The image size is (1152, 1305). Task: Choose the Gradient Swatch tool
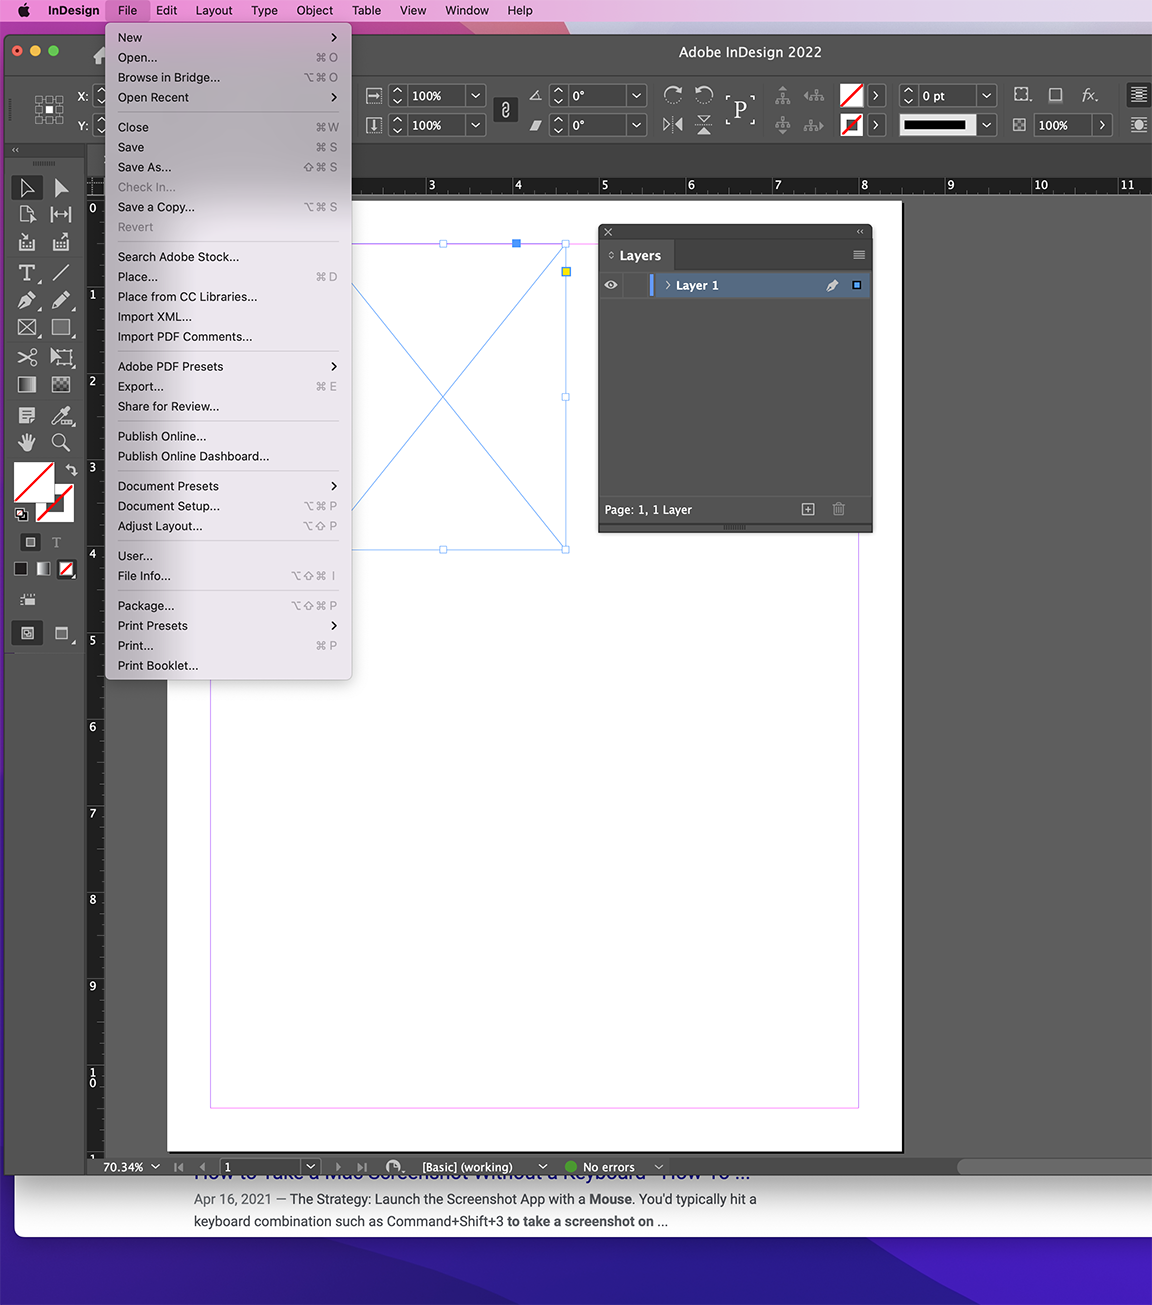click(26, 384)
